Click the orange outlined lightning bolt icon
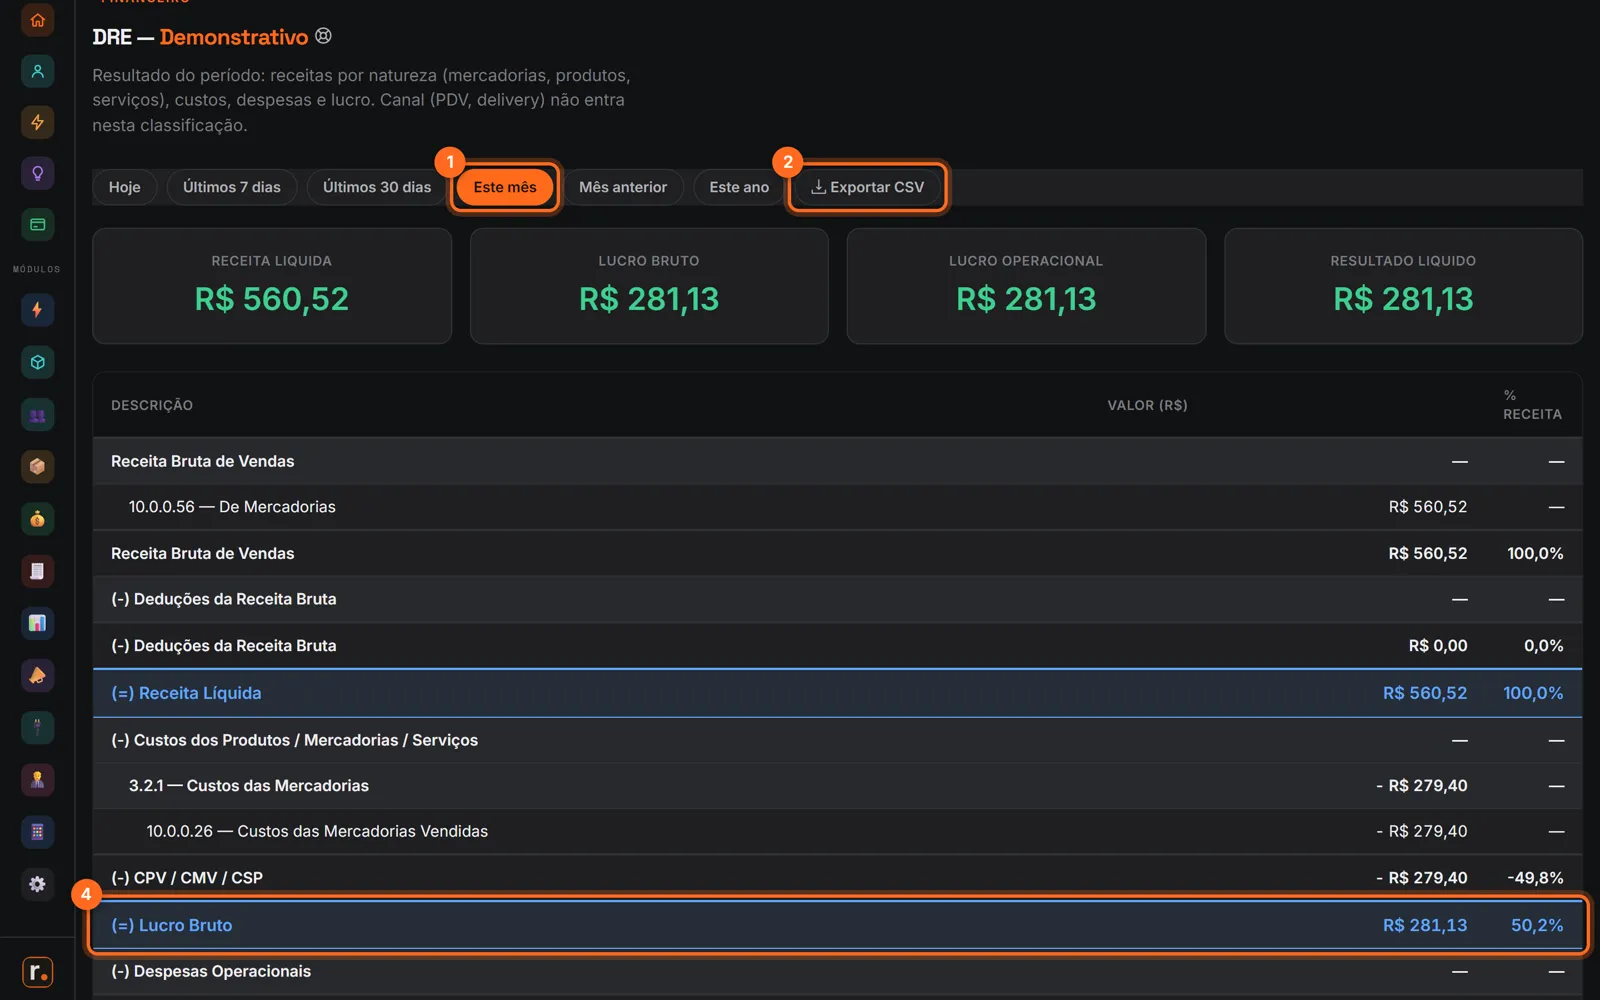 (37, 122)
